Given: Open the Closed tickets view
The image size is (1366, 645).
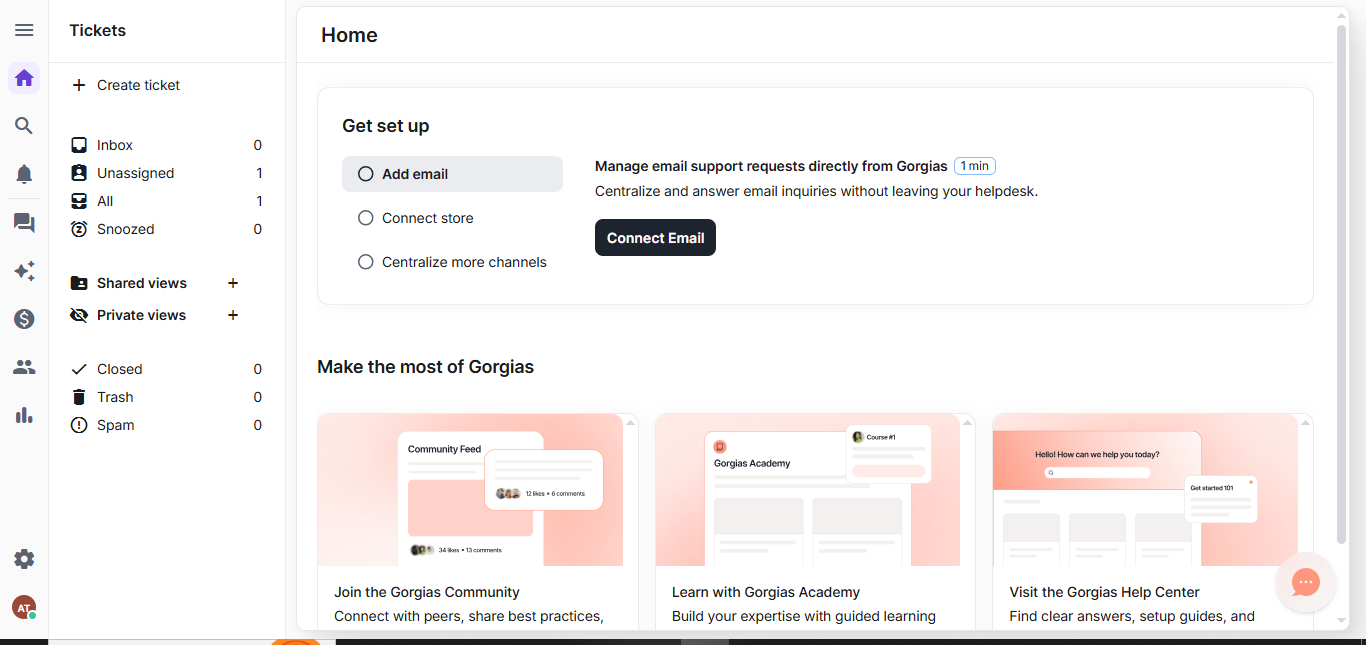Looking at the screenshot, I should (x=167, y=369).
